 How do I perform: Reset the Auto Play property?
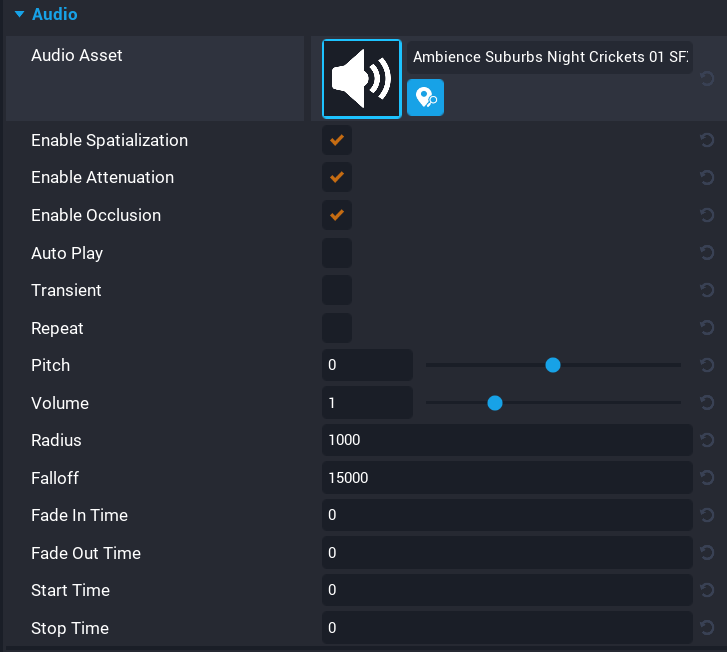pyautogui.click(x=707, y=253)
